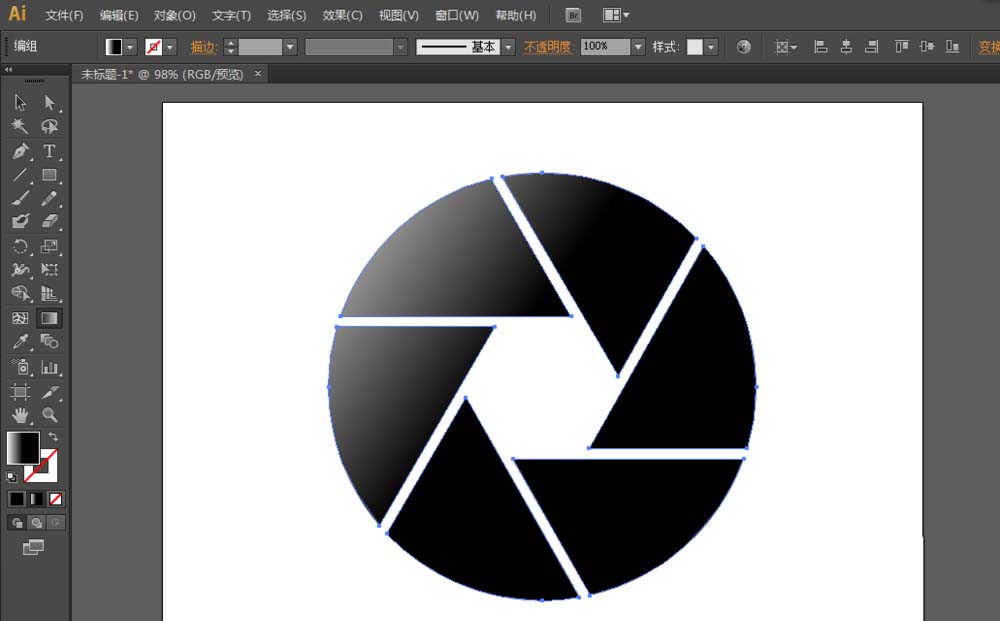Click the 描边 link to open Stroke panel
This screenshot has width=1000, height=621.
coord(205,46)
